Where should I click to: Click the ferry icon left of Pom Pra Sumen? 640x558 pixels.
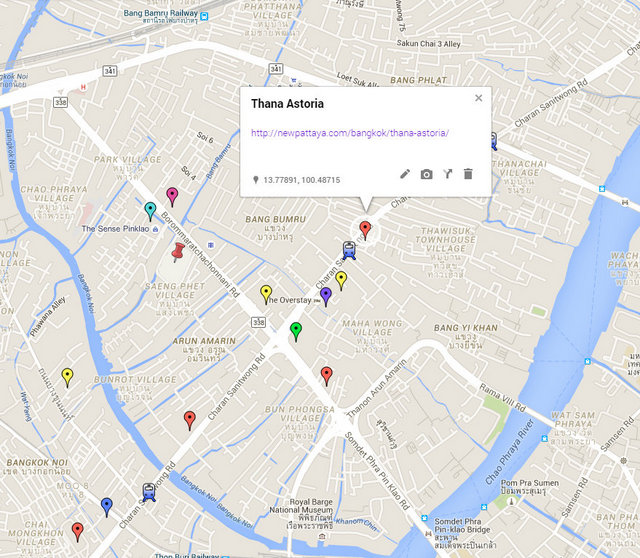coord(484,507)
